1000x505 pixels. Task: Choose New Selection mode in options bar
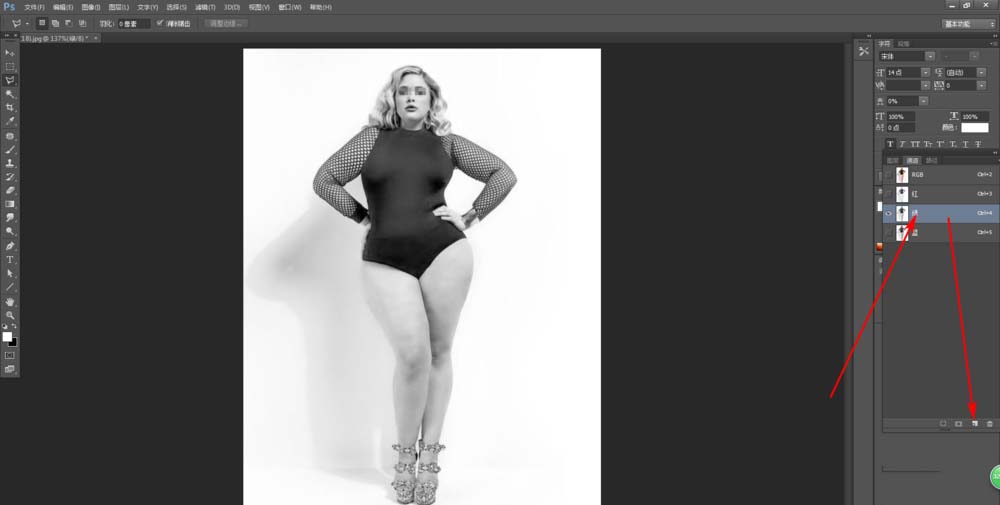click(42, 23)
